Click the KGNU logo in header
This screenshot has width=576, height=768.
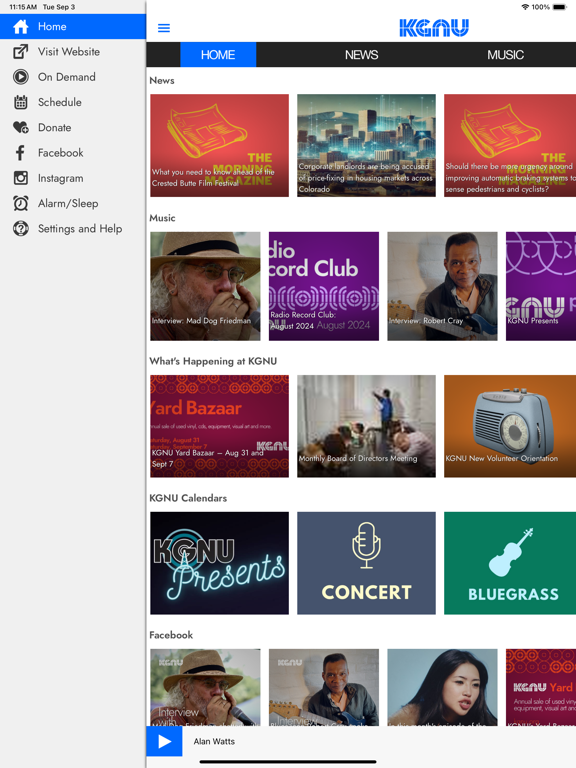tap(434, 28)
